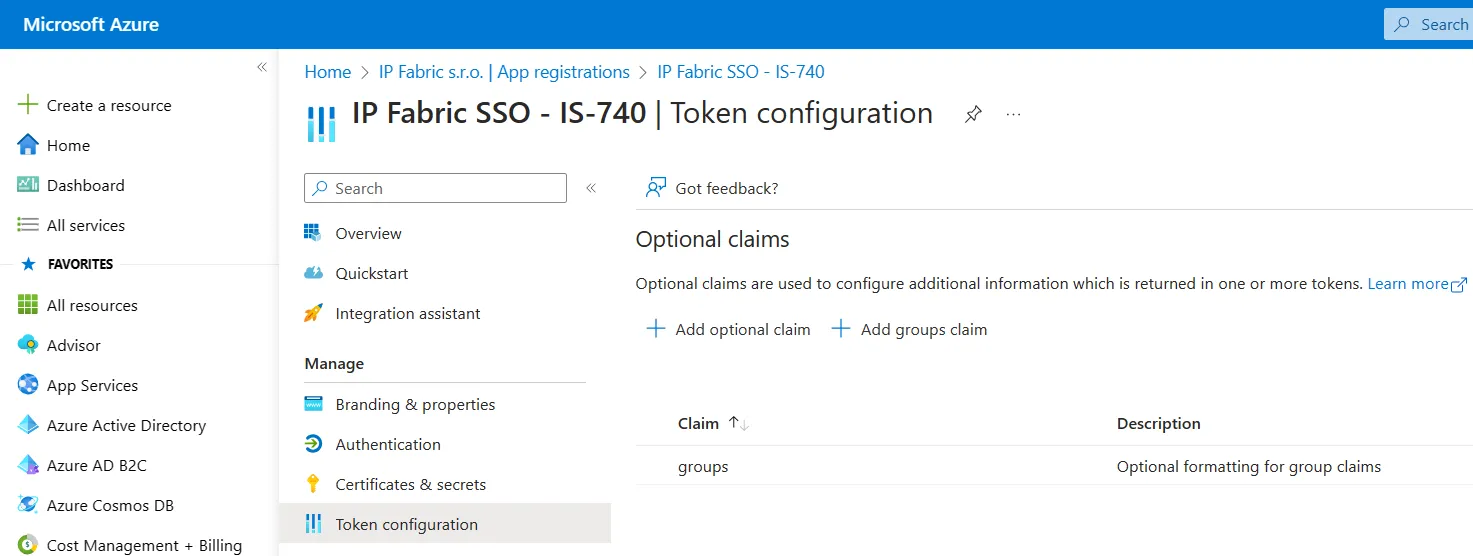Click the Advisor icon in sidebar
1473x556 pixels.
point(28,345)
